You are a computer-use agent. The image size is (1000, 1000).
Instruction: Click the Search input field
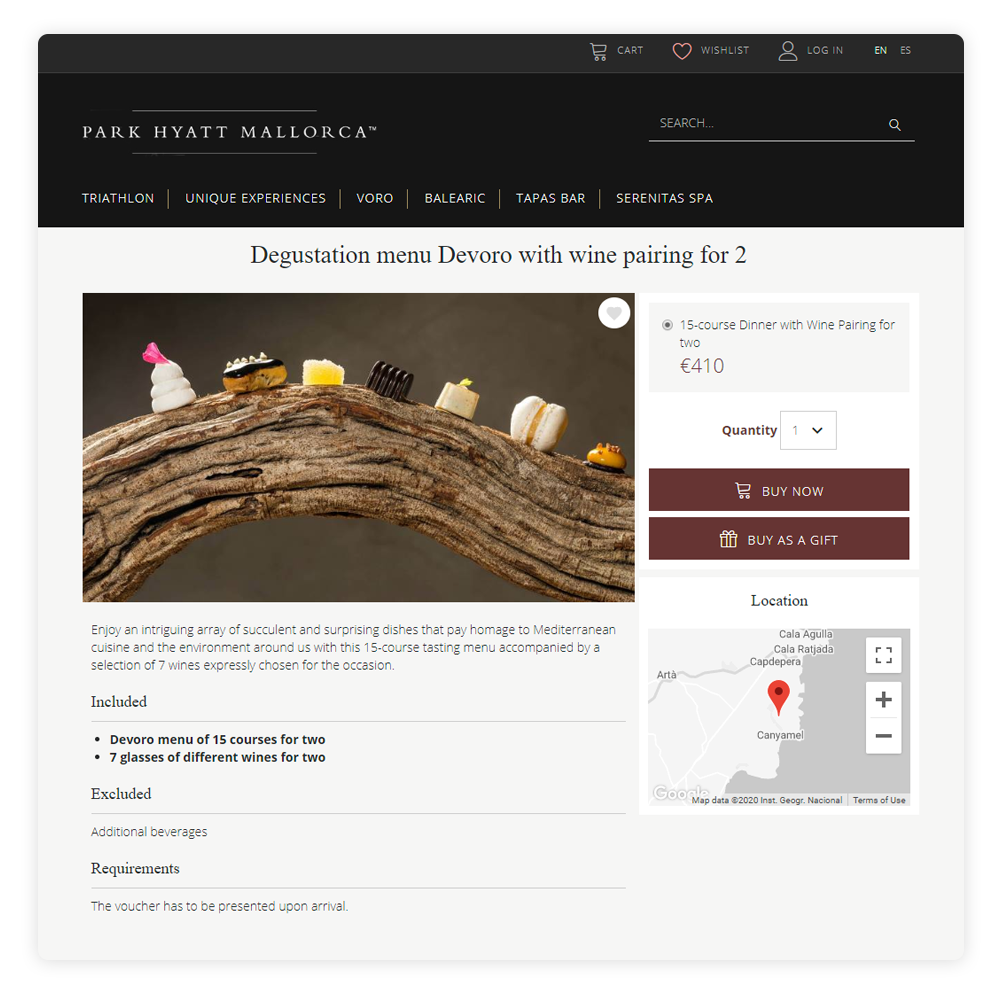point(768,124)
